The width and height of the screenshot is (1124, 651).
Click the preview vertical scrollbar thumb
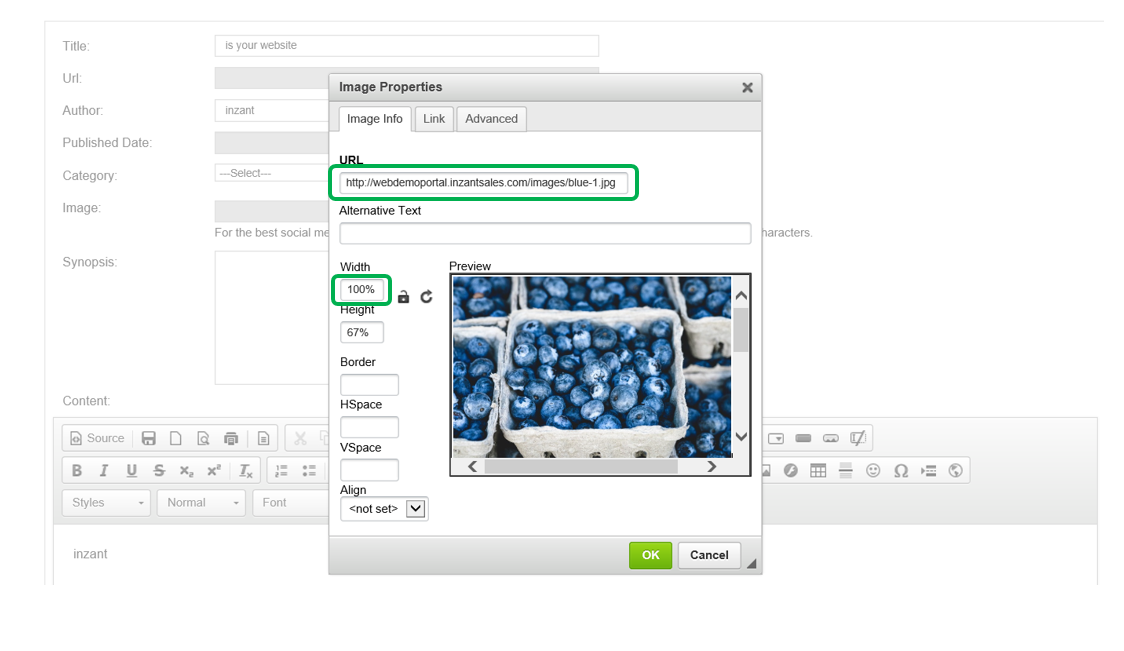click(741, 330)
